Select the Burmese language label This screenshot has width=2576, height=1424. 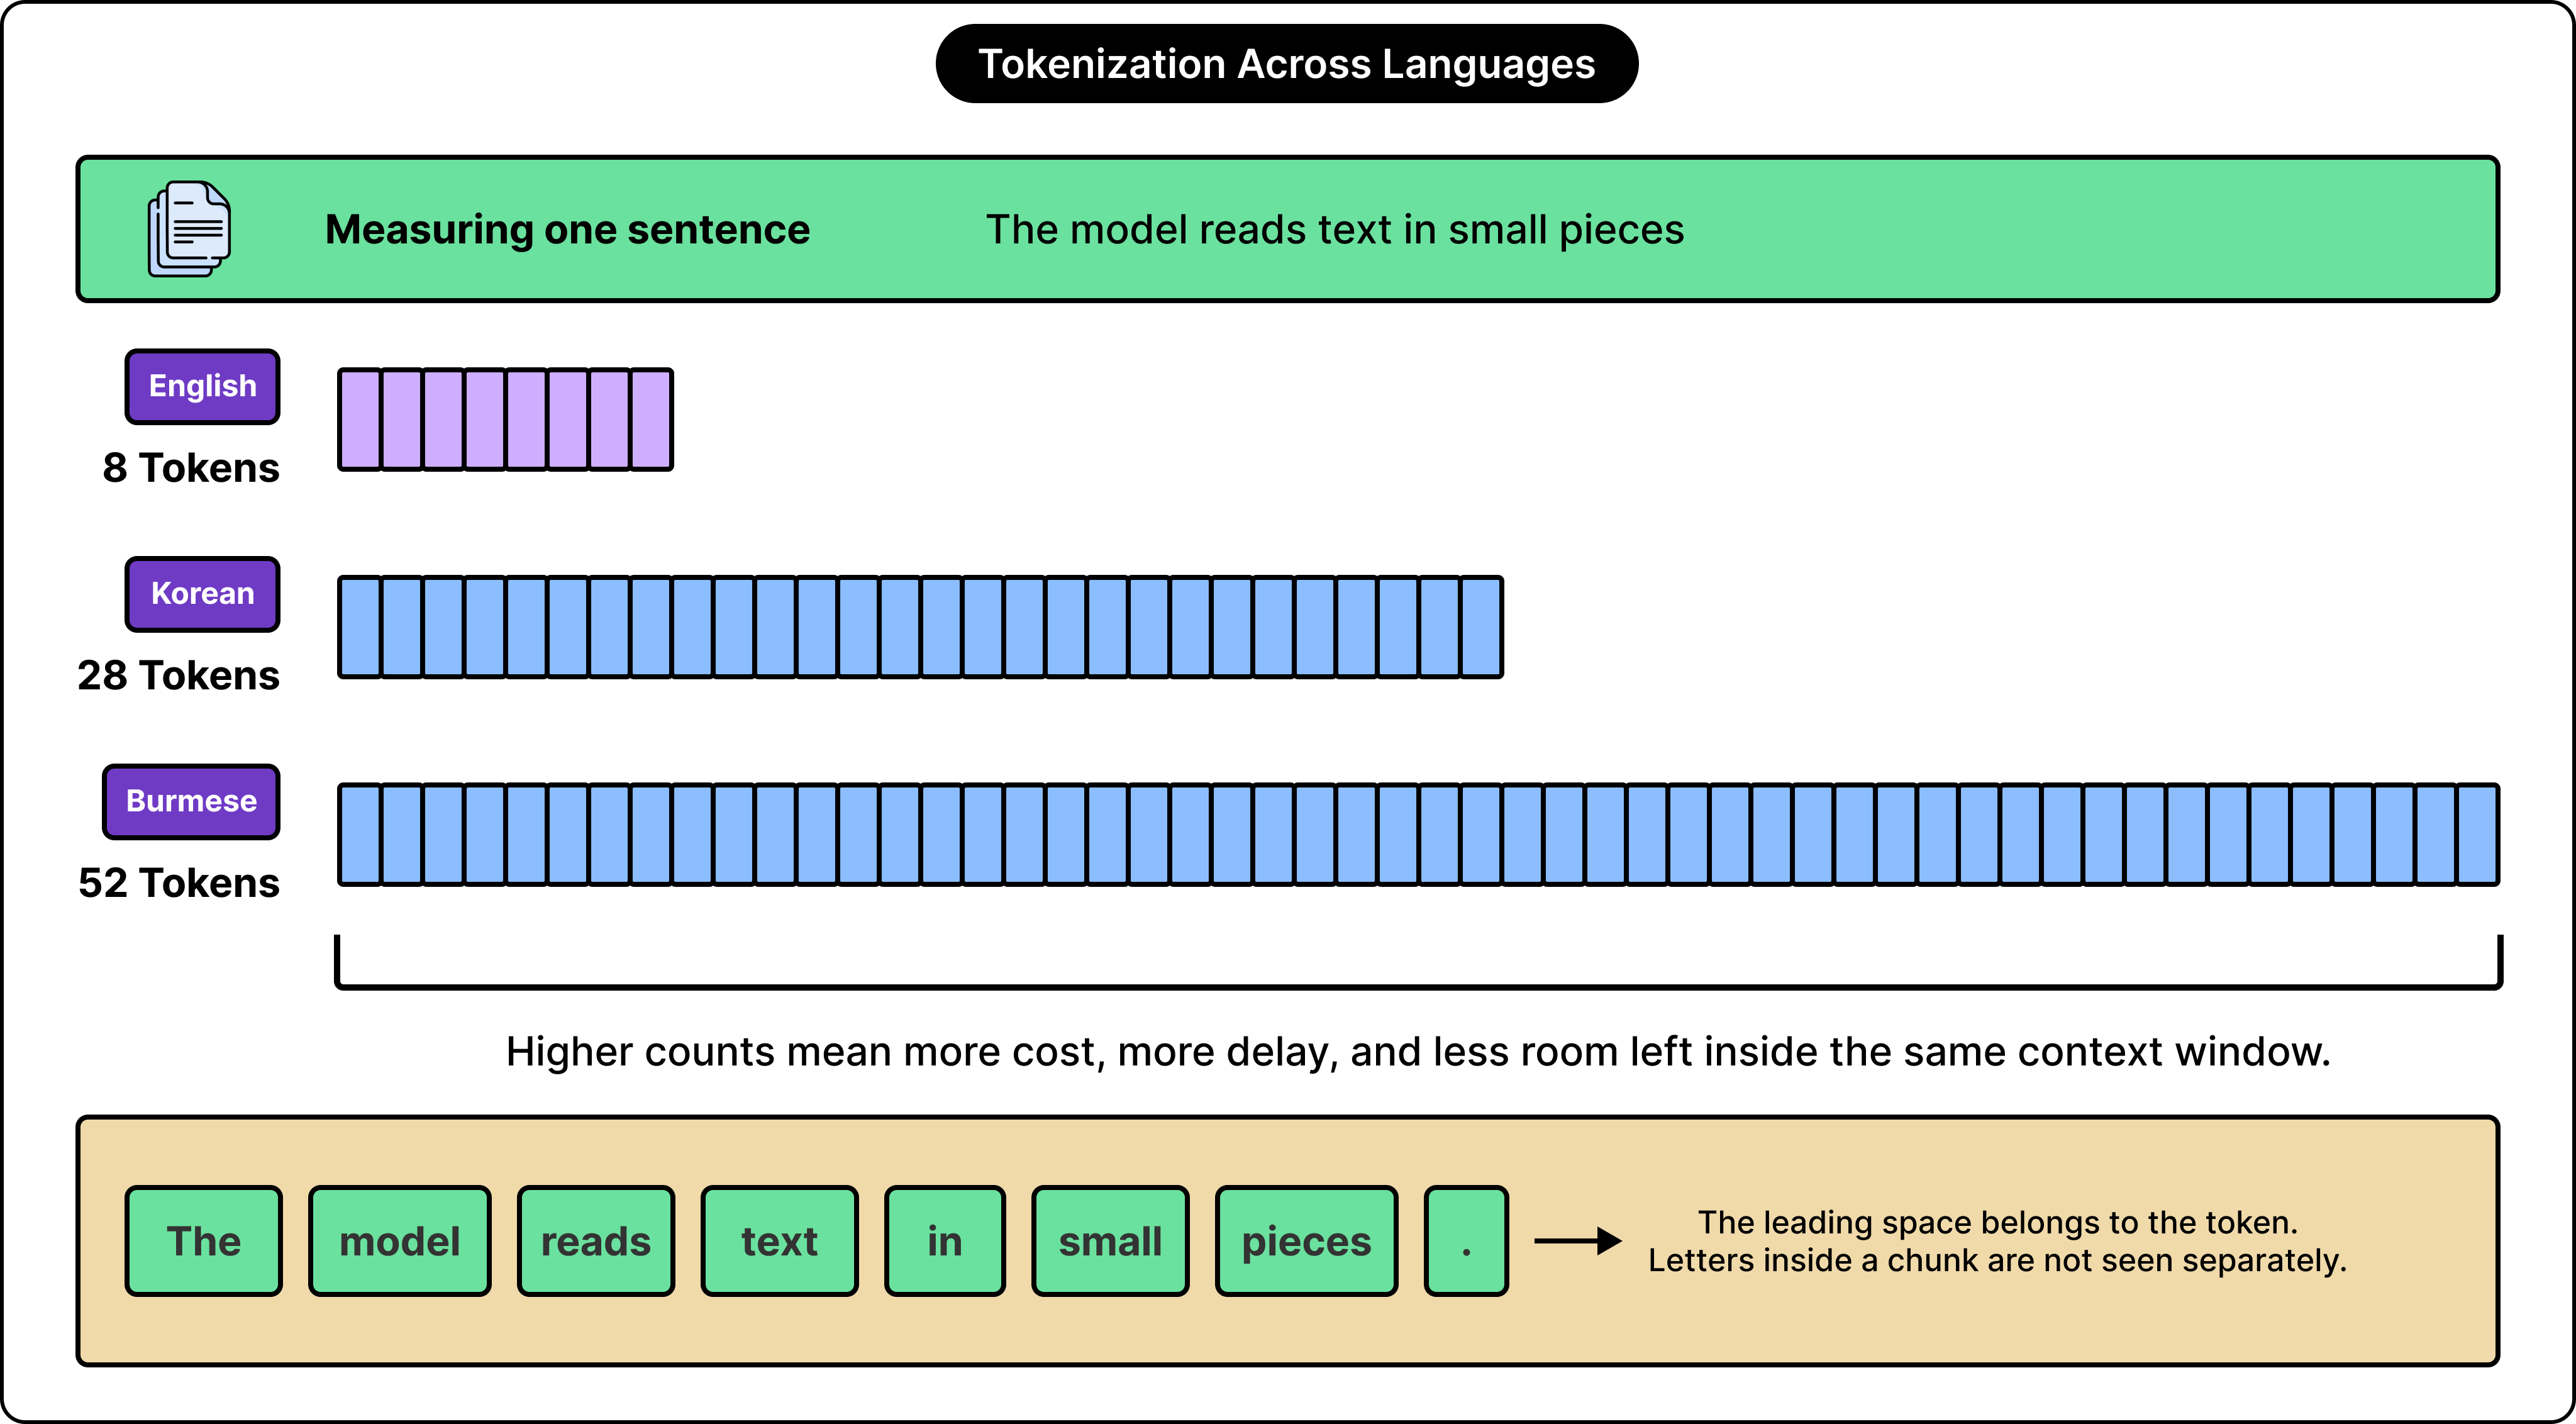tap(191, 801)
